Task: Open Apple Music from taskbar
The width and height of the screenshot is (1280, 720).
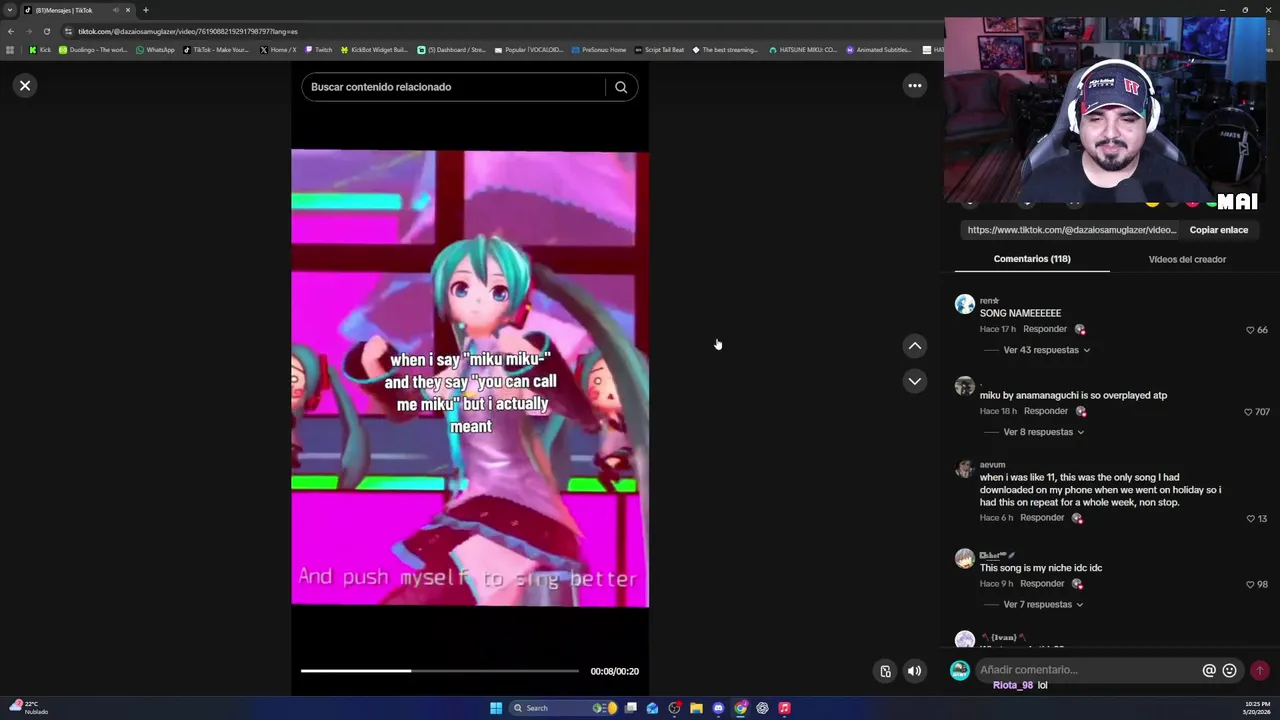Action: tap(784, 708)
